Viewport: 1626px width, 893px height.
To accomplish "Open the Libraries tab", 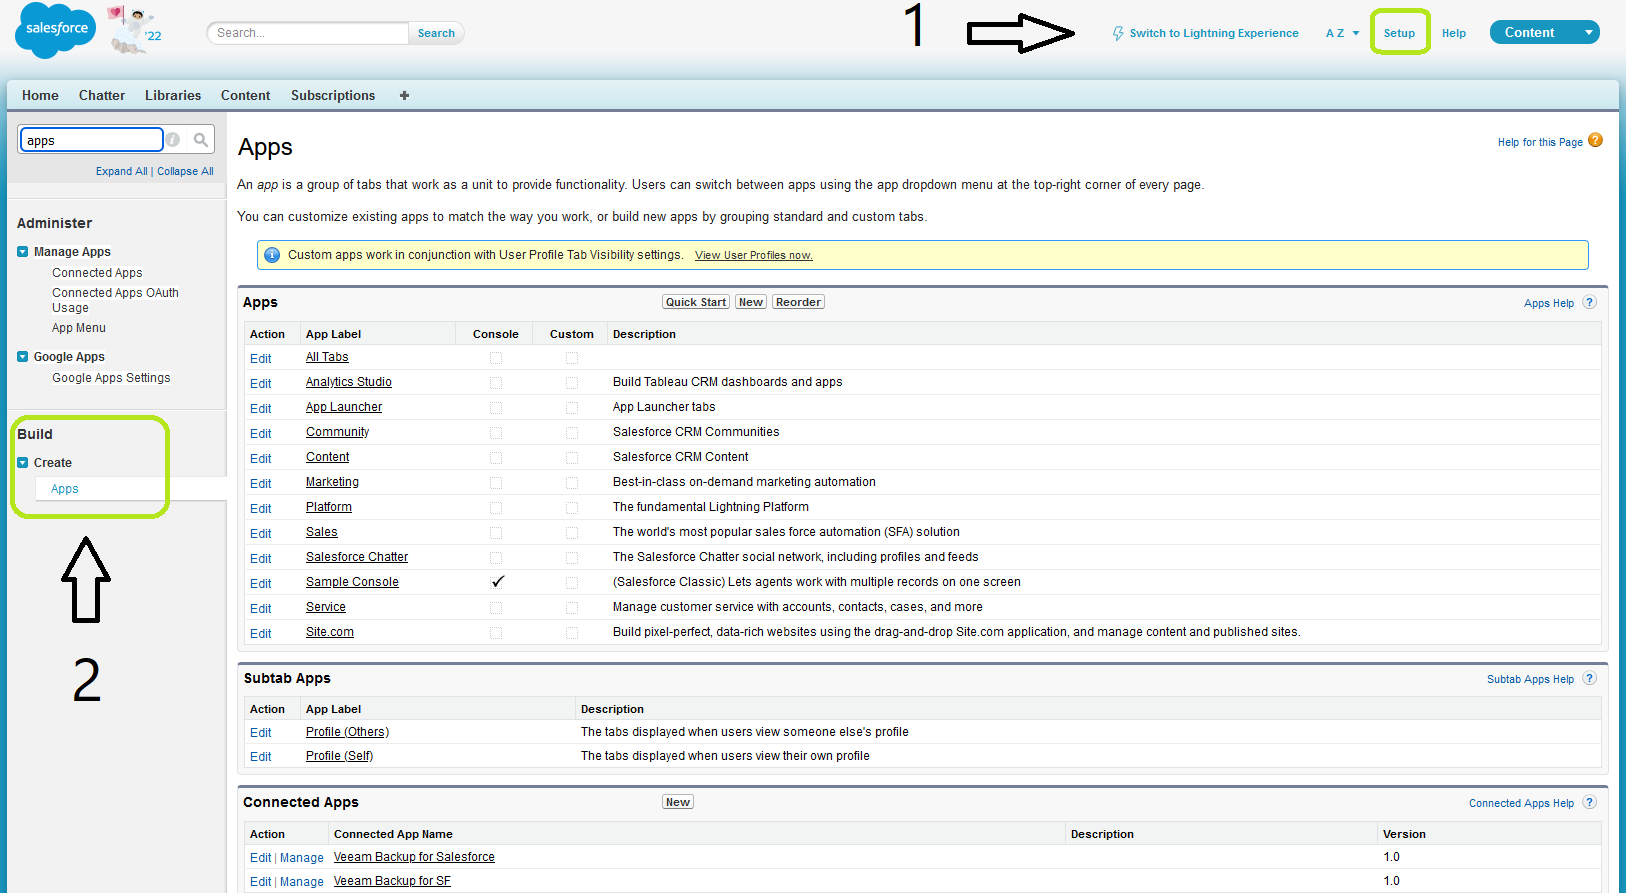I will 173,95.
